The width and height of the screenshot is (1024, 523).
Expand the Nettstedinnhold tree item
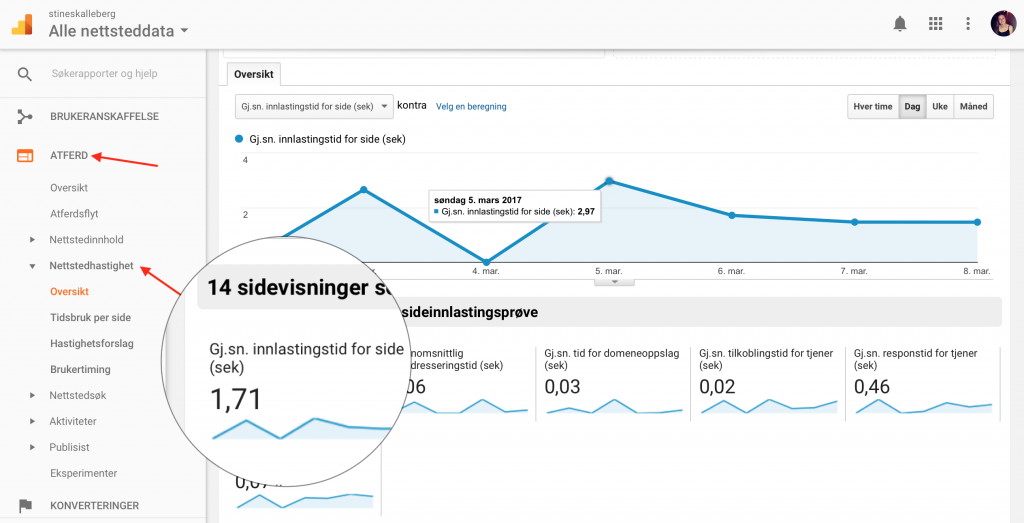coord(33,240)
